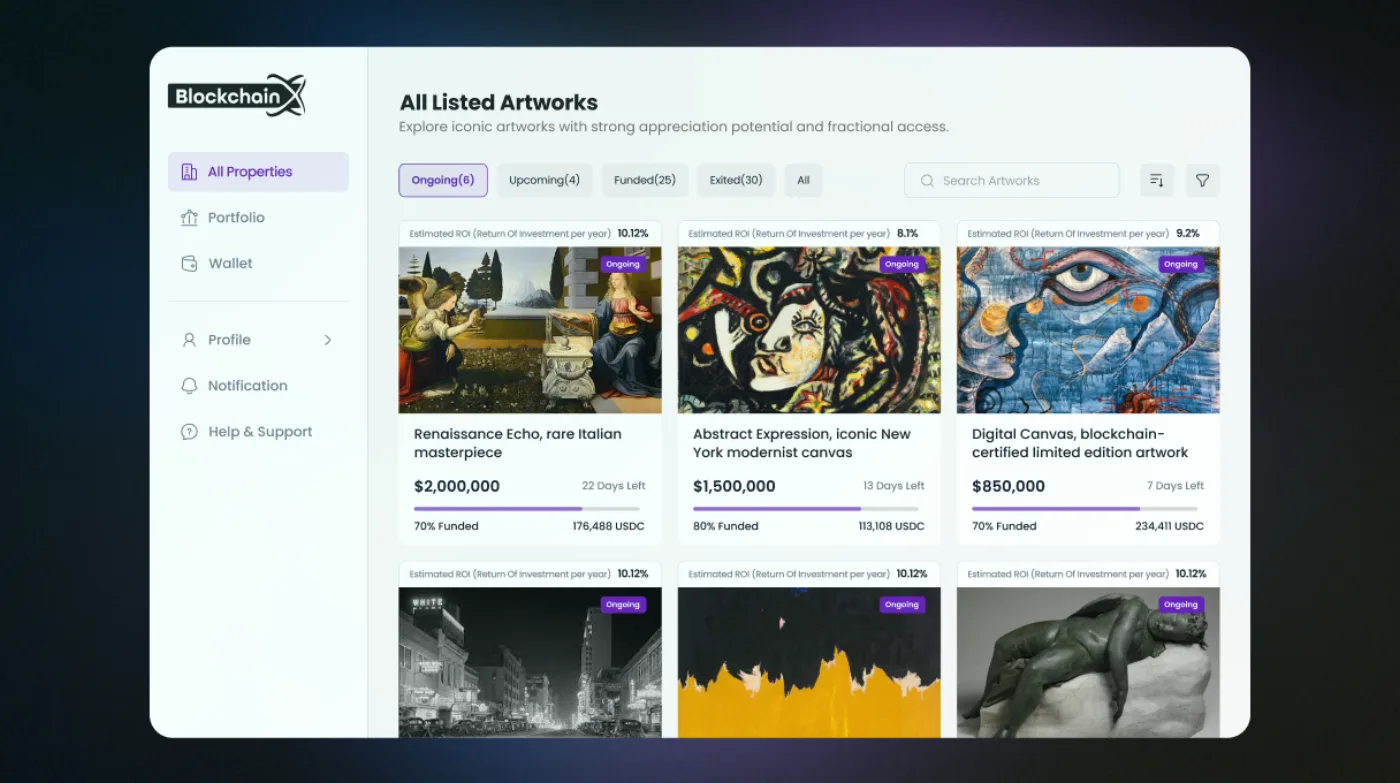Switch to the Funded(25) tab
Image resolution: width=1400 pixels, height=783 pixels.
[645, 180]
